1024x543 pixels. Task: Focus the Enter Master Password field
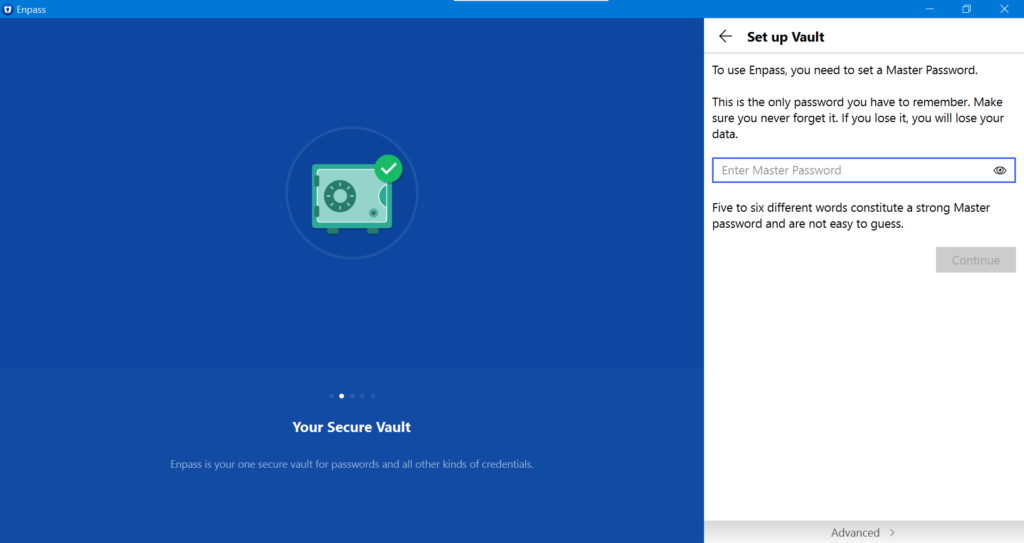pyautogui.click(x=863, y=170)
